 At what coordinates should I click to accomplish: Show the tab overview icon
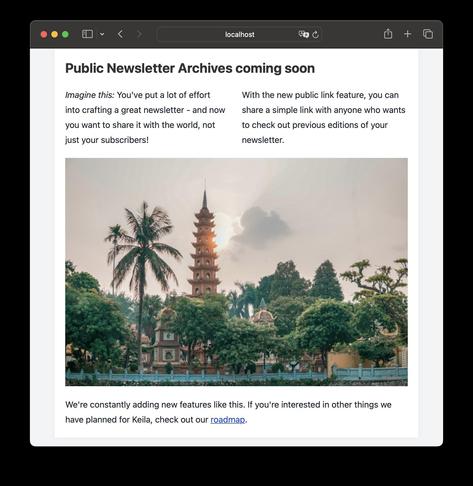428,34
